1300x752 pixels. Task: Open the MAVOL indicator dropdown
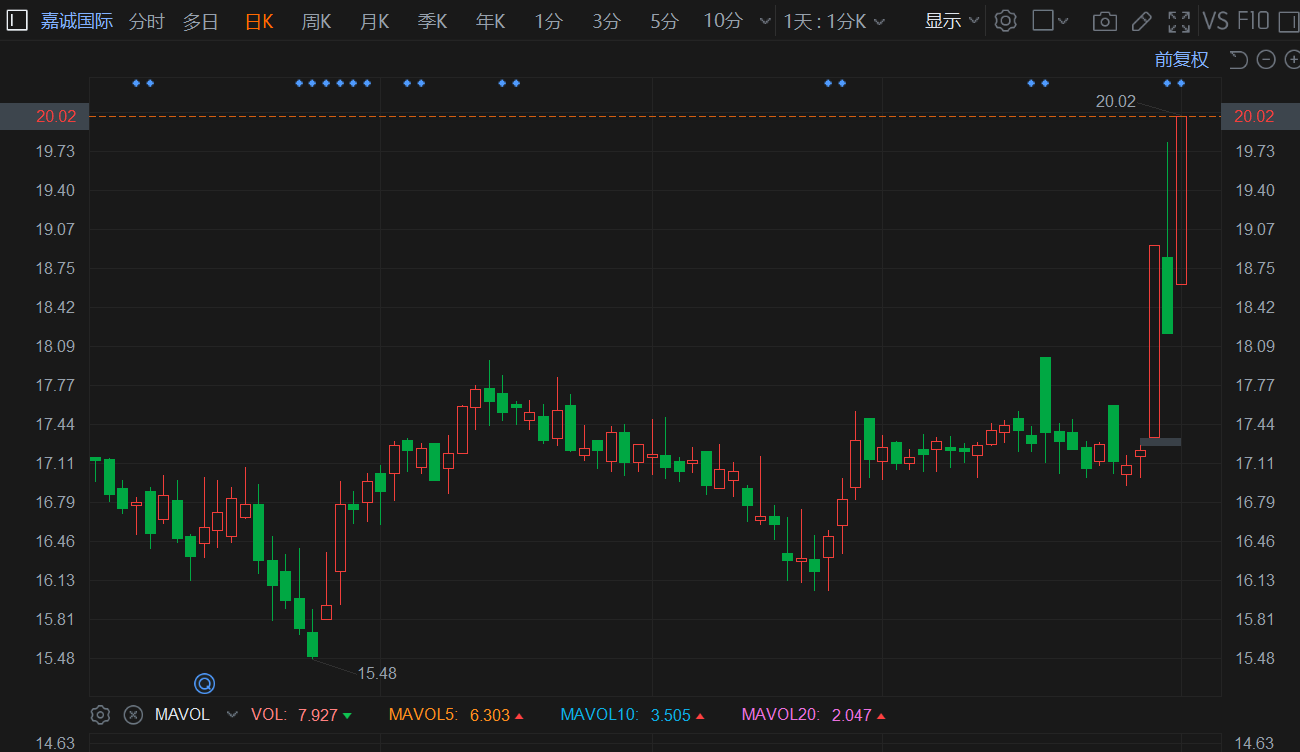point(232,715)
